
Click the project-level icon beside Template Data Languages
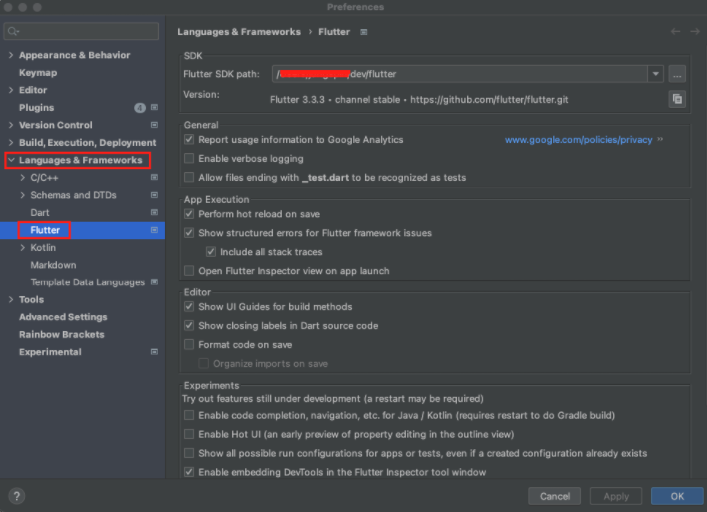click(154, 282)
